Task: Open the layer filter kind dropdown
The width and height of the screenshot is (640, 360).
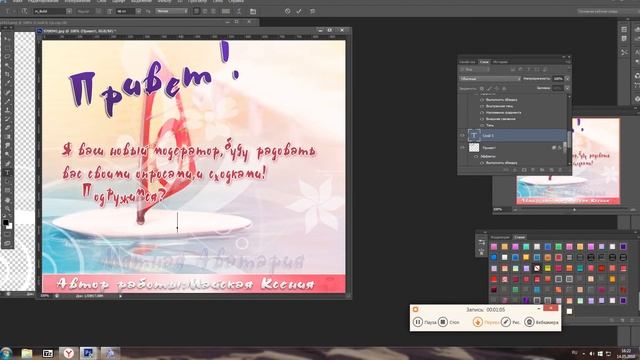Action: 475,69
